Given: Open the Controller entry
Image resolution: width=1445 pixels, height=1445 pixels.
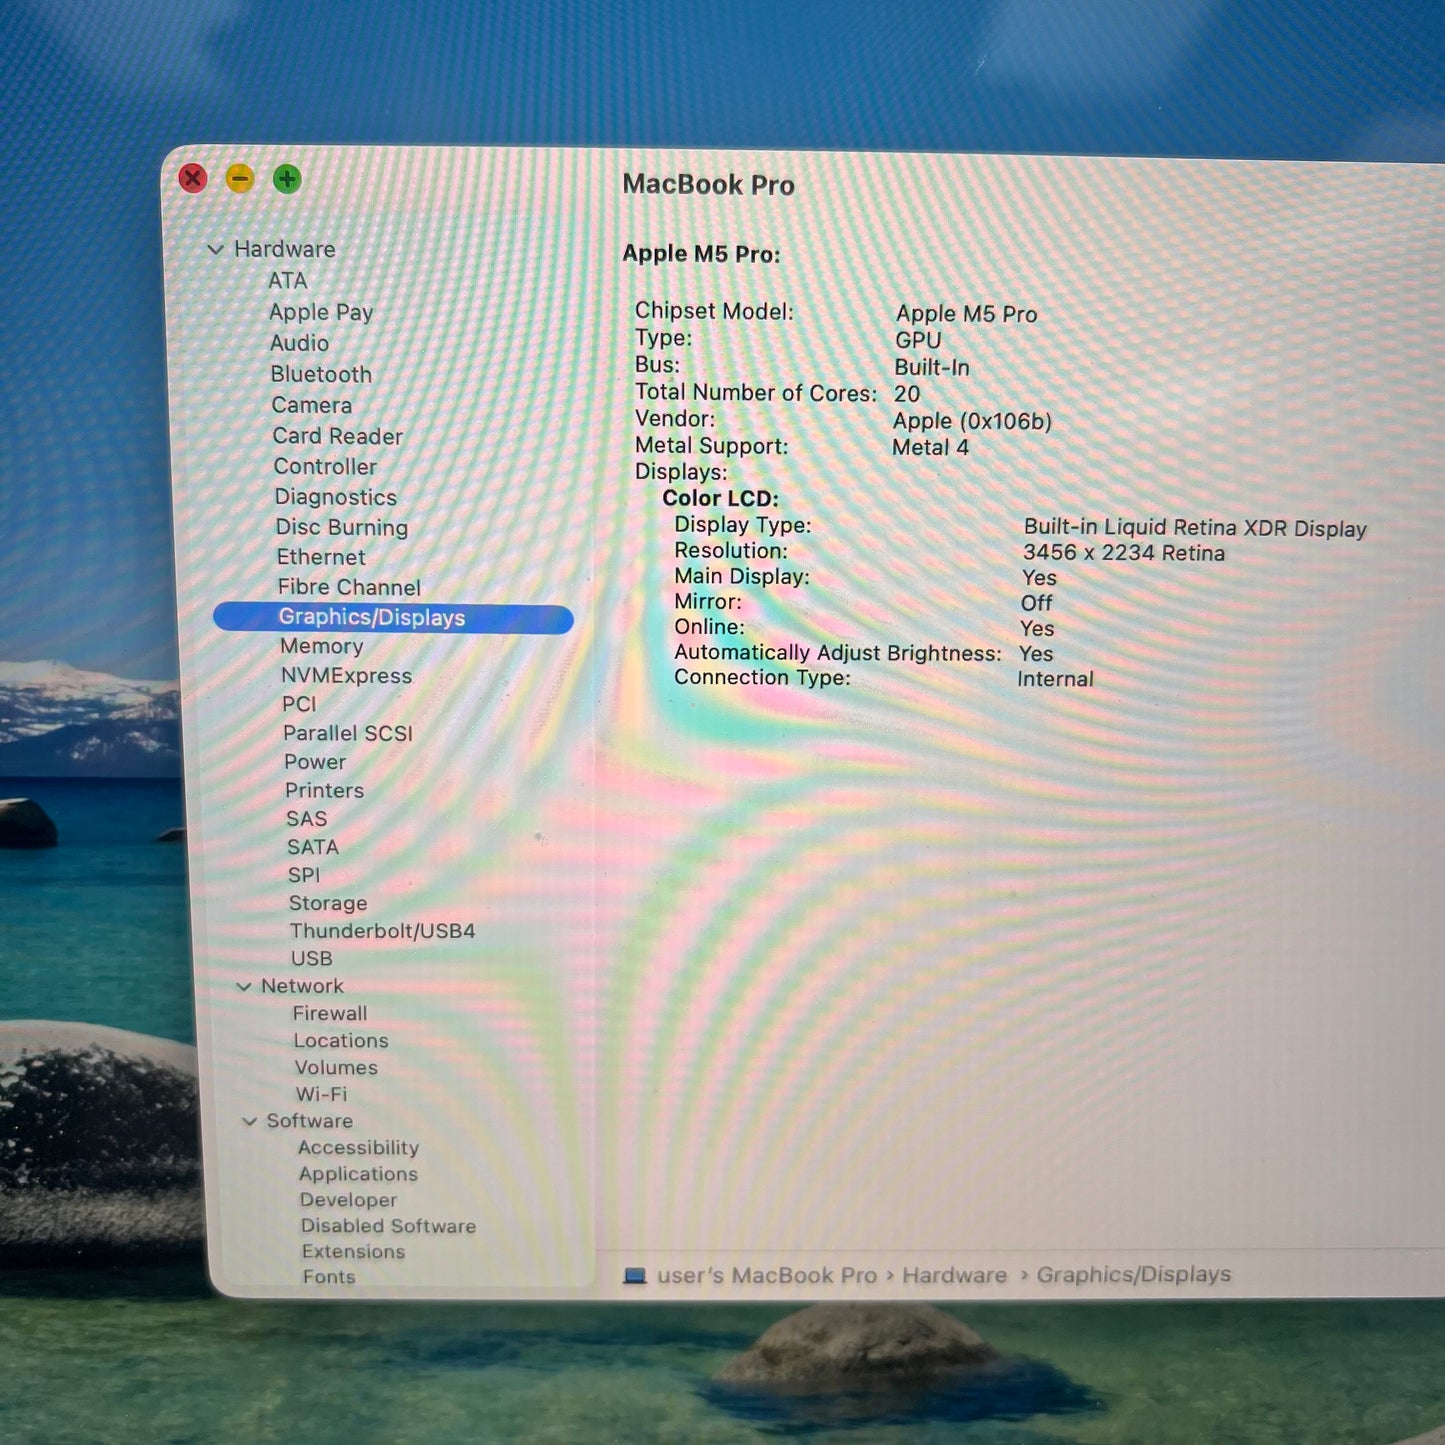Looking at the screenshot, I should pyautogui.click(x=325, y=466).
